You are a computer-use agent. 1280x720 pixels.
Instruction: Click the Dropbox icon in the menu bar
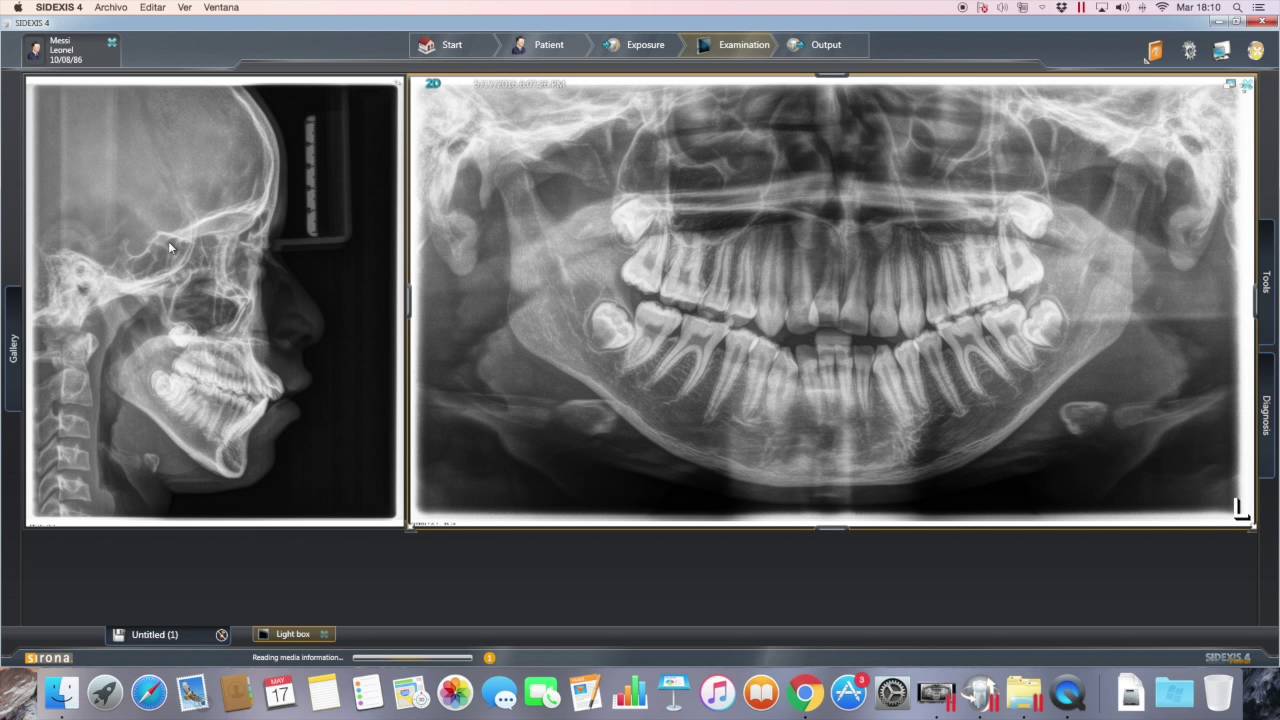pos(1061,7)
